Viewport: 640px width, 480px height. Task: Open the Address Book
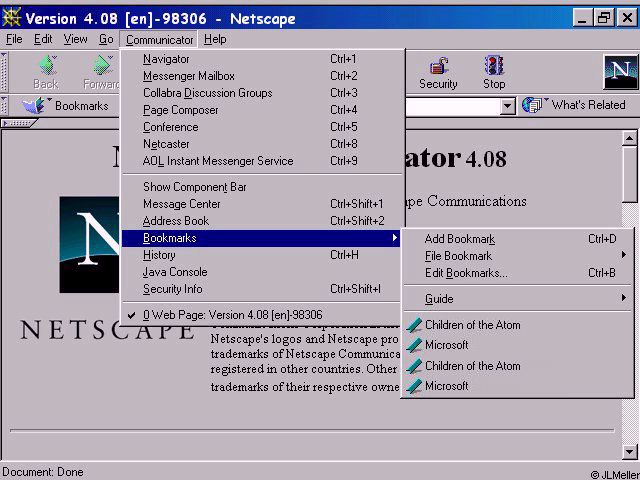(261, 221)
